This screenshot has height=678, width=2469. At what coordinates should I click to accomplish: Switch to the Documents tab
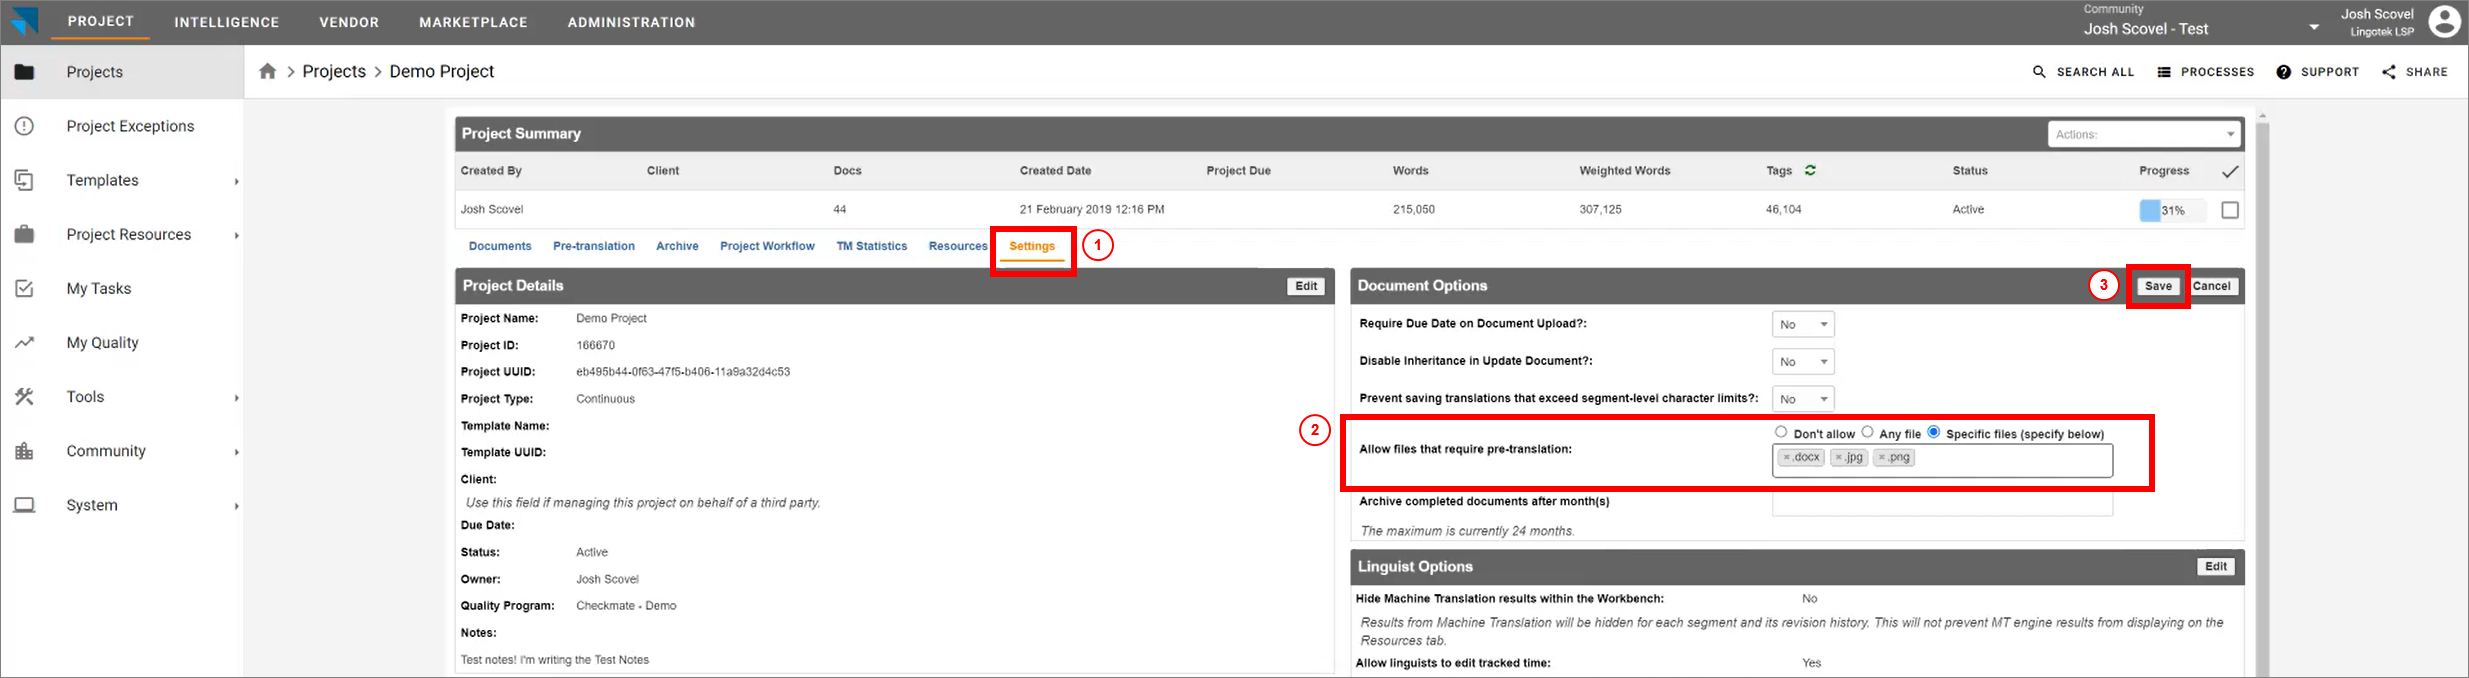point(500,246)
